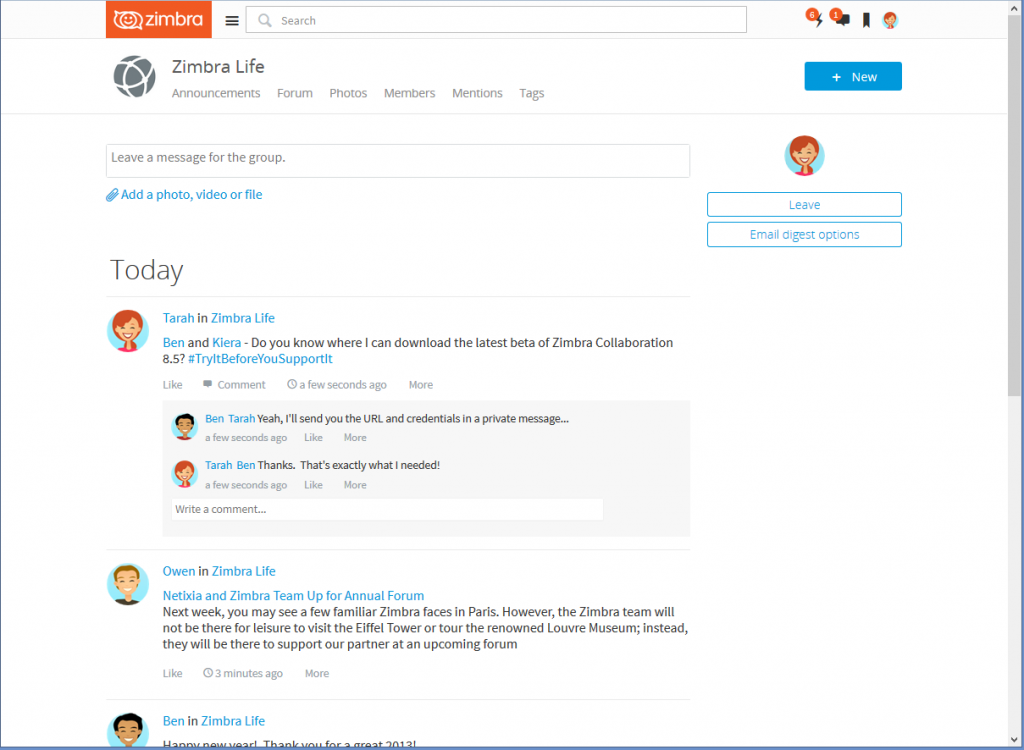Viewport: 1024px width, 750px height.
Task: Click the clock icon beside 3 minutes ago
Action: [208, 672]
